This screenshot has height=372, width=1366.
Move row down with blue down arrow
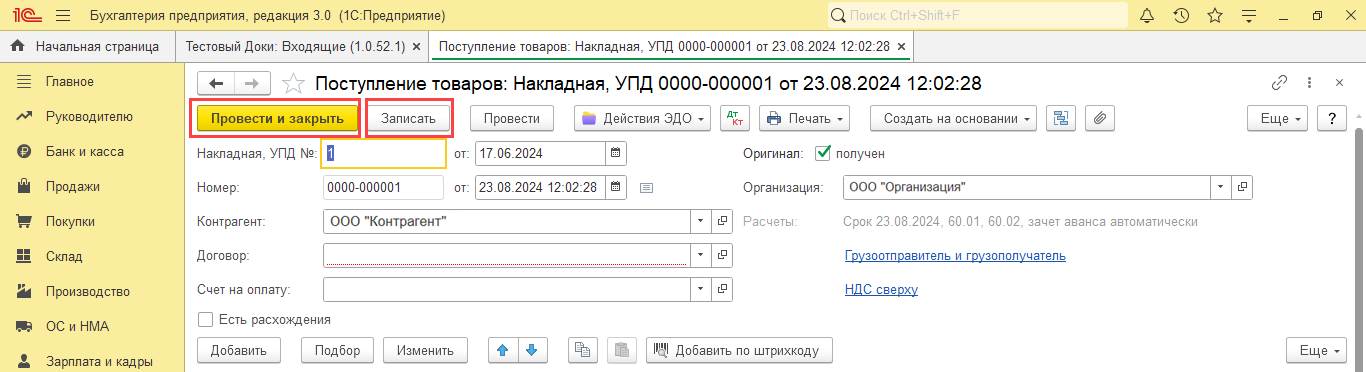pyautogui.click(x=532, y=350)
